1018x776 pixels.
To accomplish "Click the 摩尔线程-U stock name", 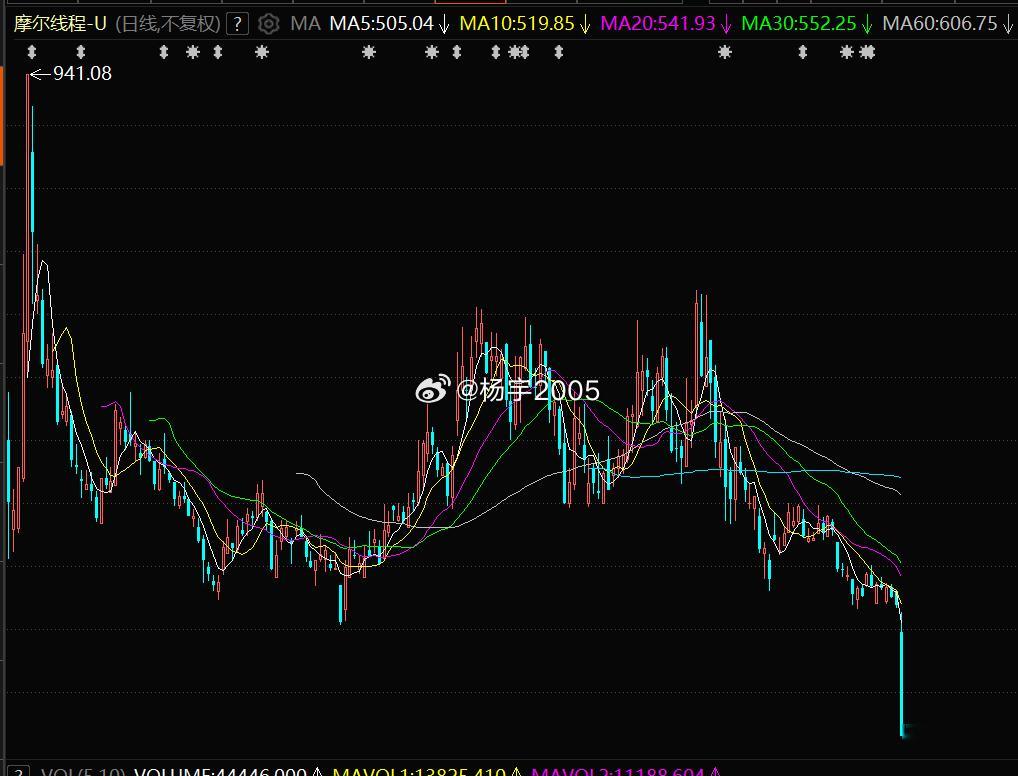I will point(60,24).
